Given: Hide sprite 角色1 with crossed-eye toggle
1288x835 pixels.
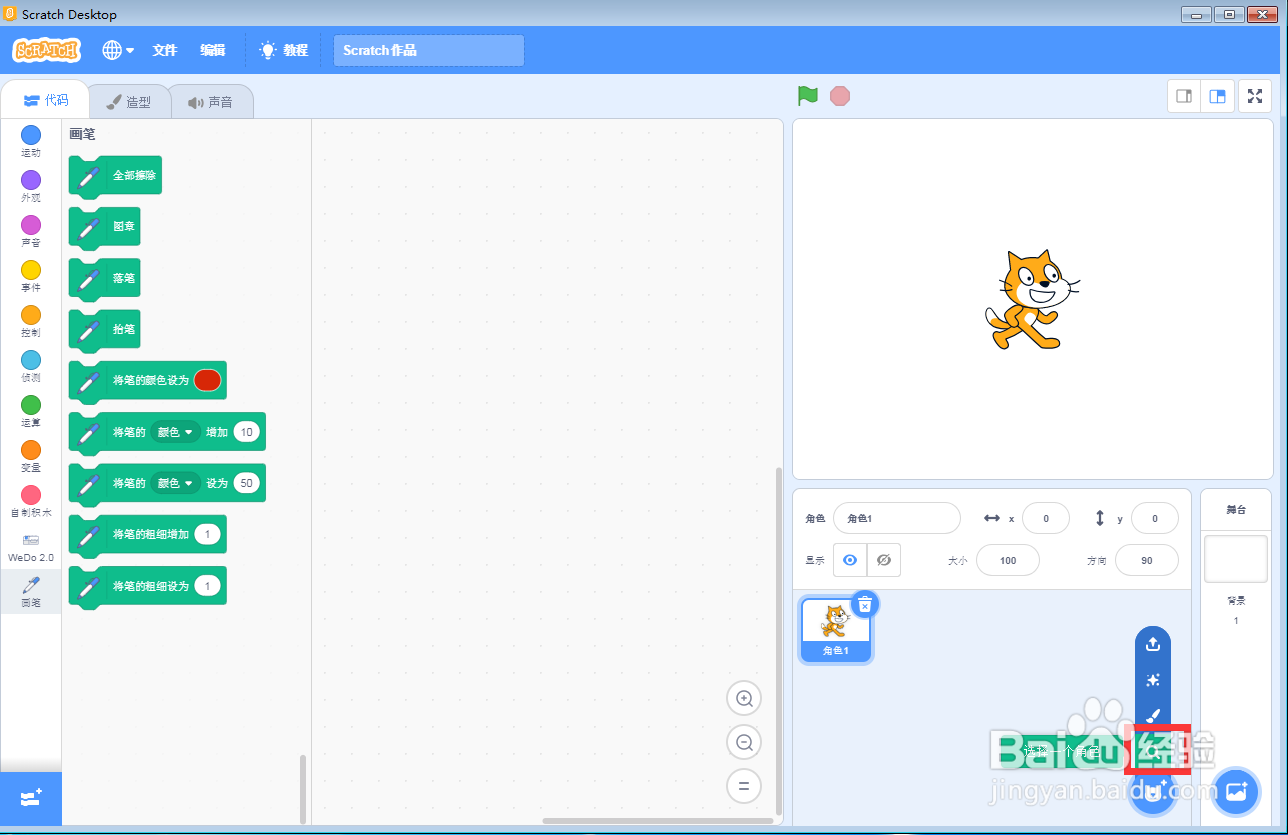Looking at the screenshot, I should (884, 560).
